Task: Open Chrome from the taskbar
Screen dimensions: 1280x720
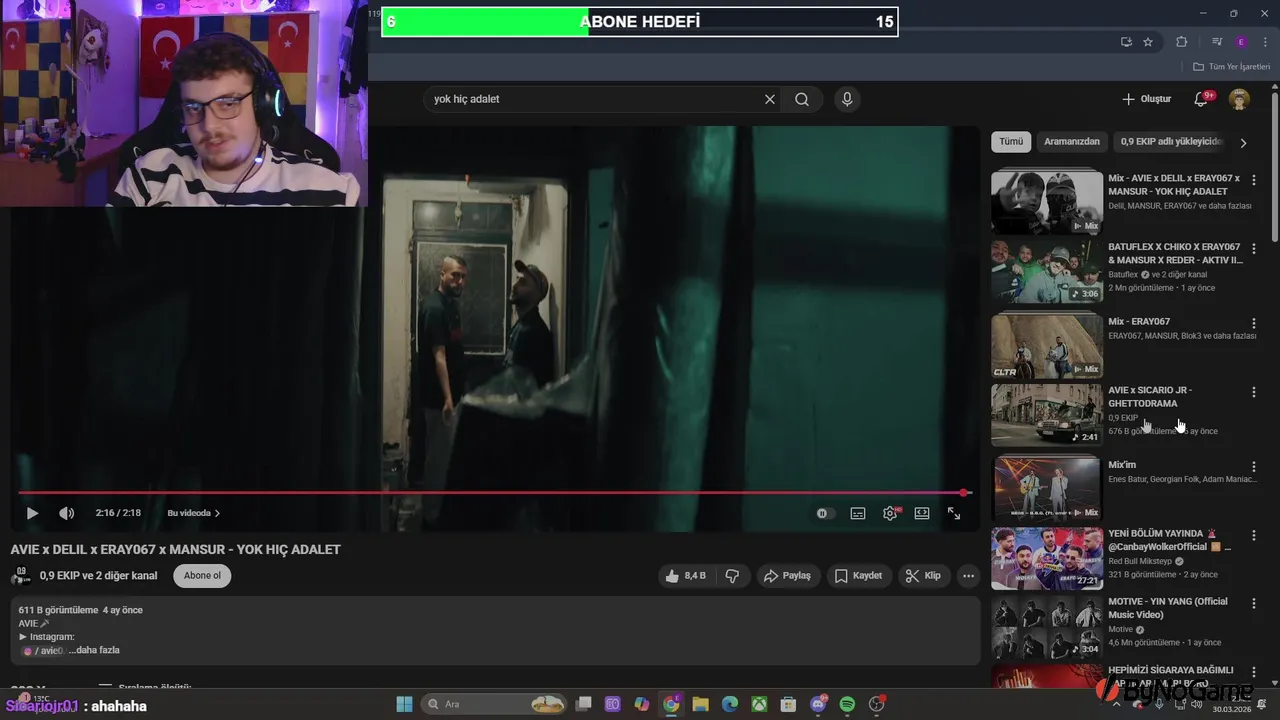Action: pos(671,705)
